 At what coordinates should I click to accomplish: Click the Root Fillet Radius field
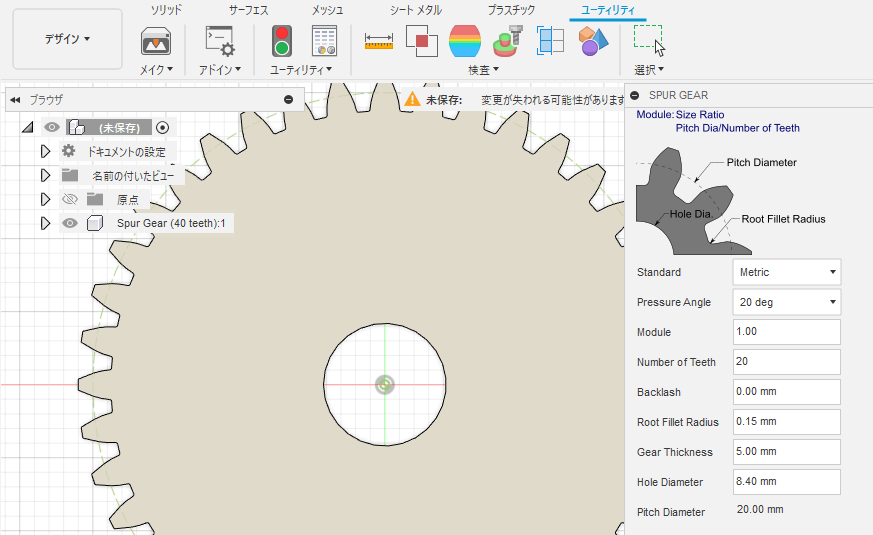(786, 422)
